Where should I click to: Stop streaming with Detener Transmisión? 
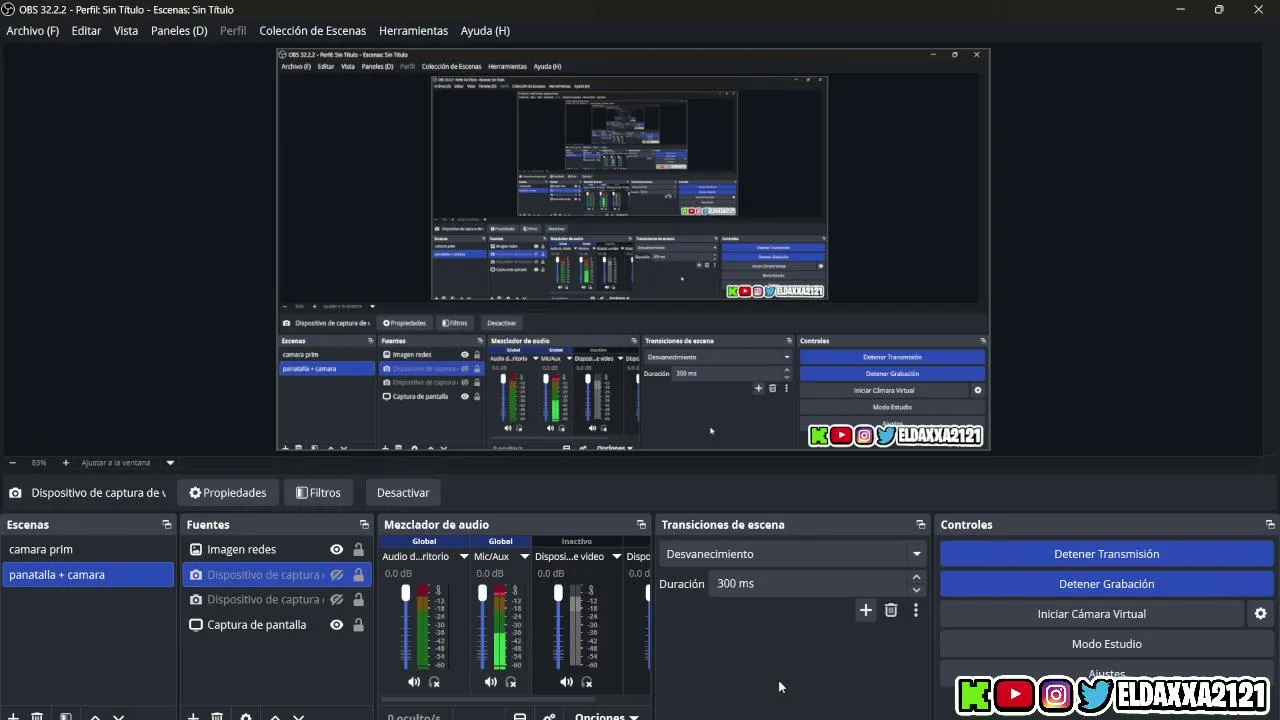(x=1107, y=554)
